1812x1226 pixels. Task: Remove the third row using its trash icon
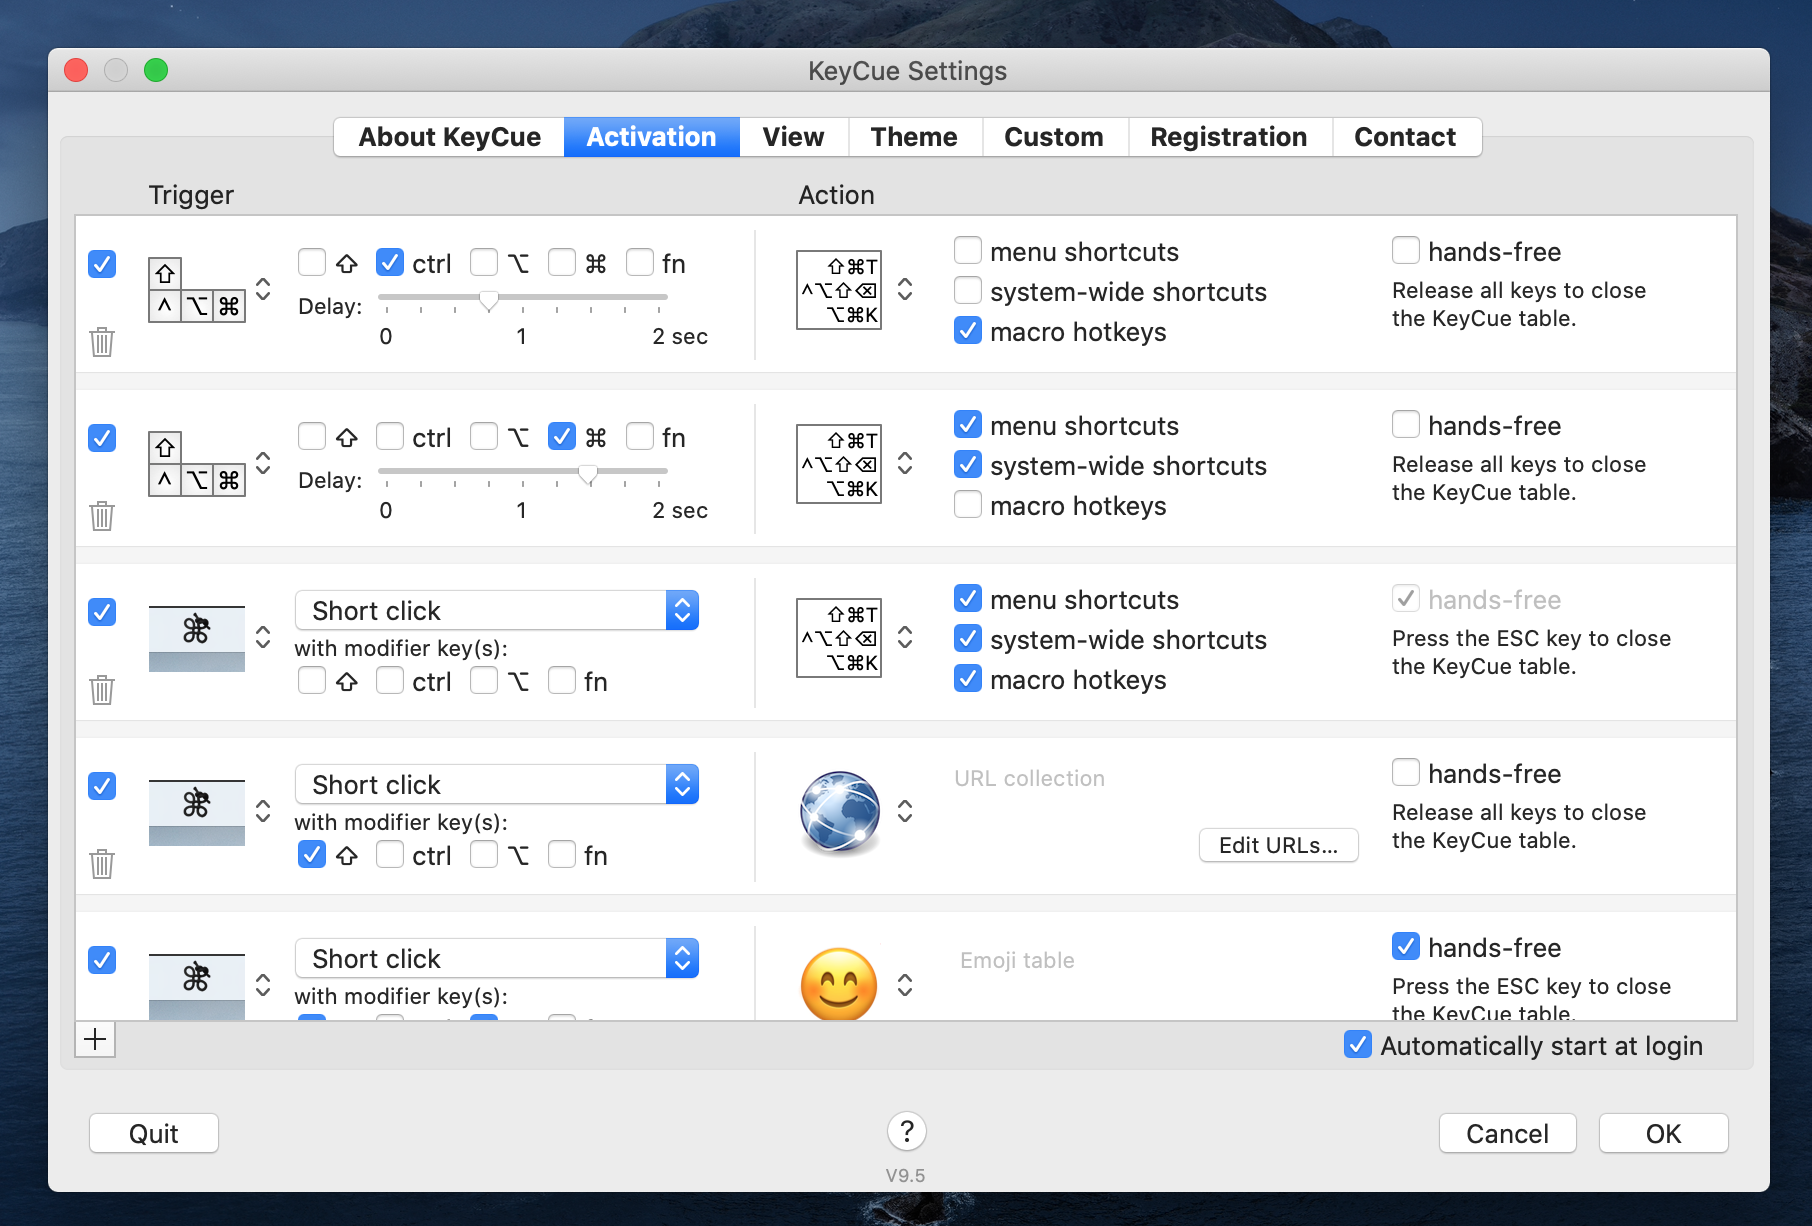pyautogui.click(x=102, y=690)
